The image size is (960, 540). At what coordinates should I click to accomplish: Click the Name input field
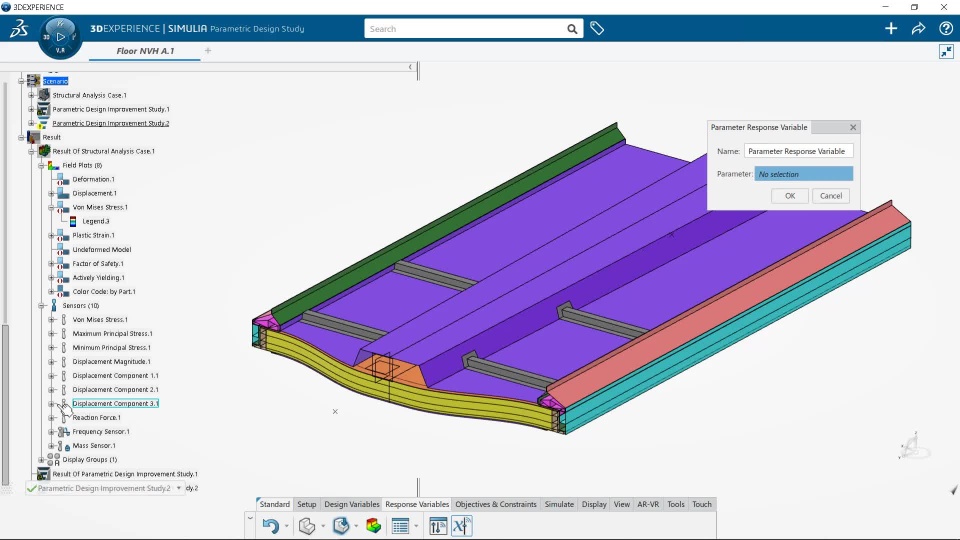pyautogui.click(x=798, y=151)
